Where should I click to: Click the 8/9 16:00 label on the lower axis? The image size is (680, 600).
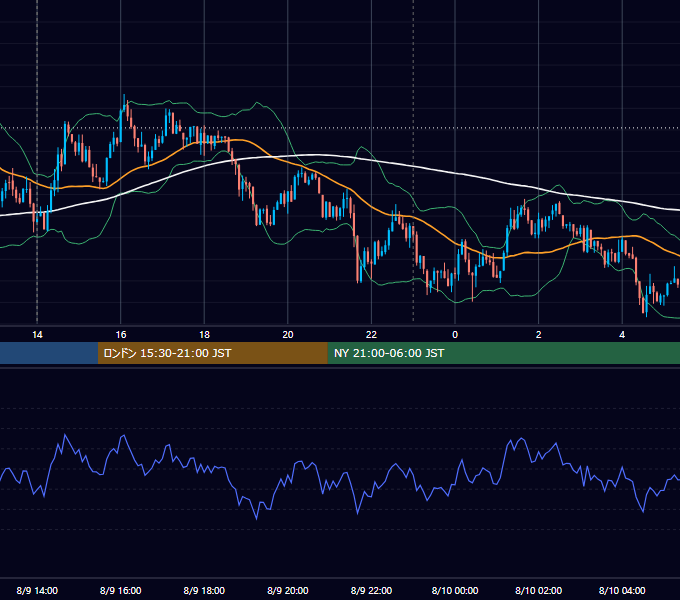click(x=121, y=590)
